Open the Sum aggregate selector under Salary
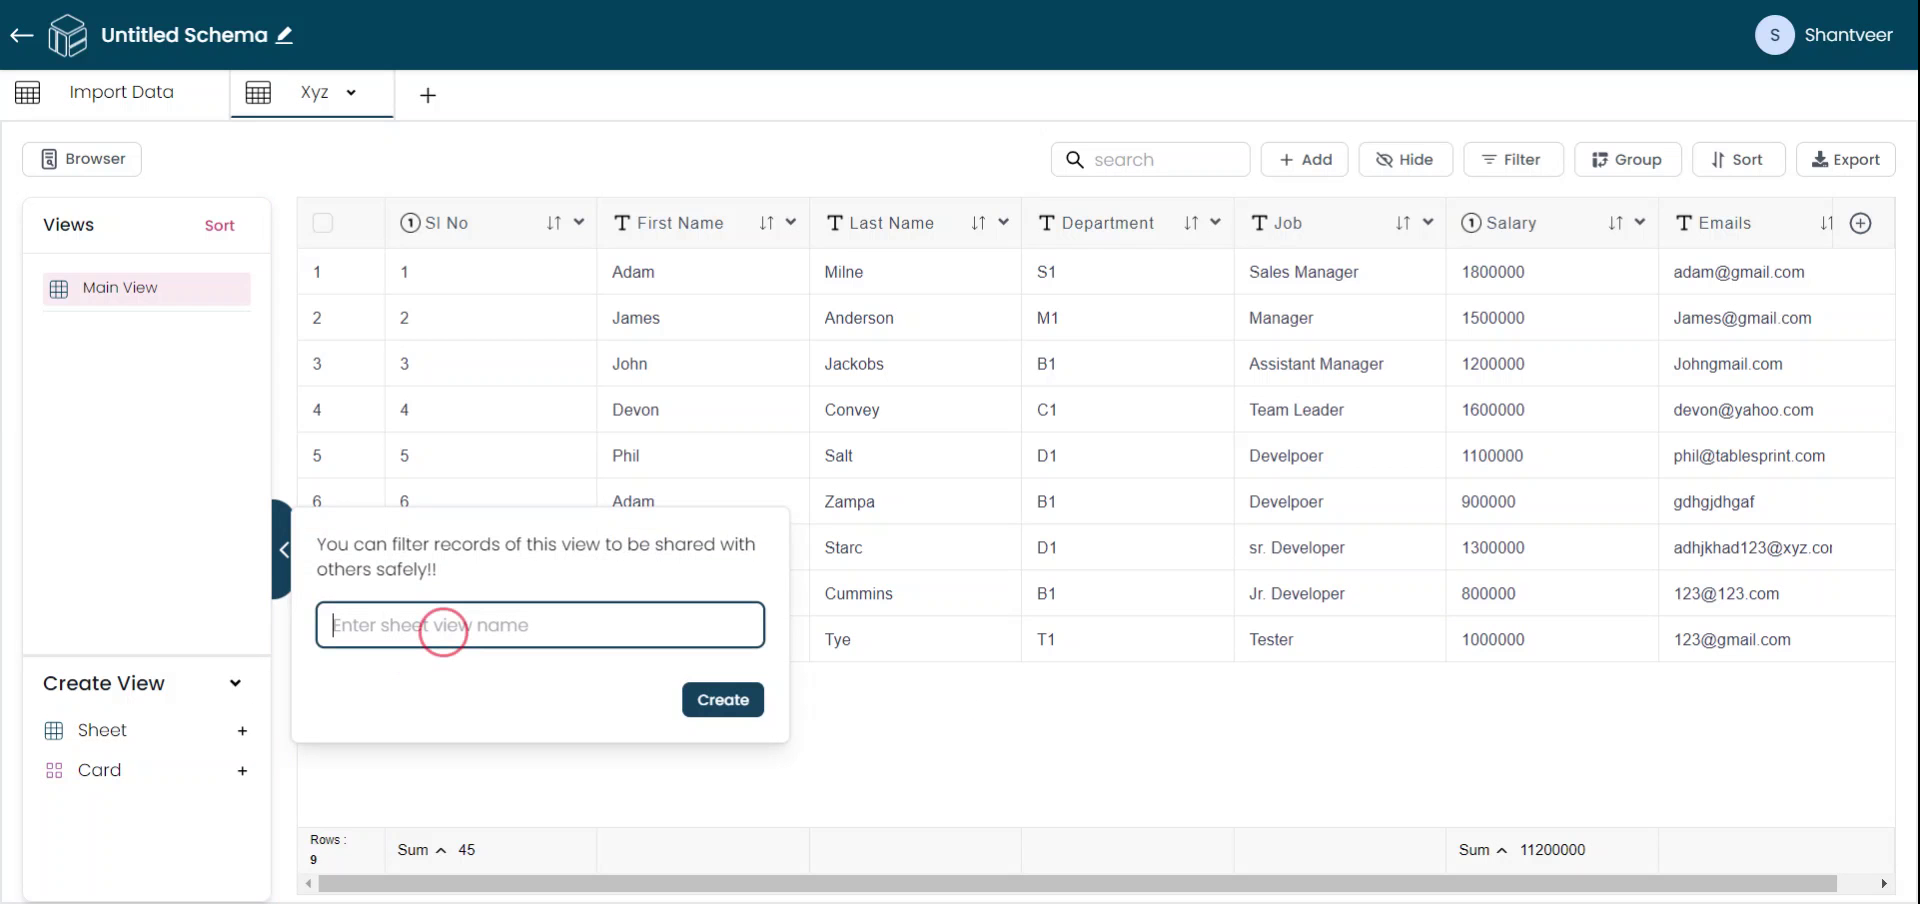This screenshot has width=1920, height=904. pos(1482,850)
